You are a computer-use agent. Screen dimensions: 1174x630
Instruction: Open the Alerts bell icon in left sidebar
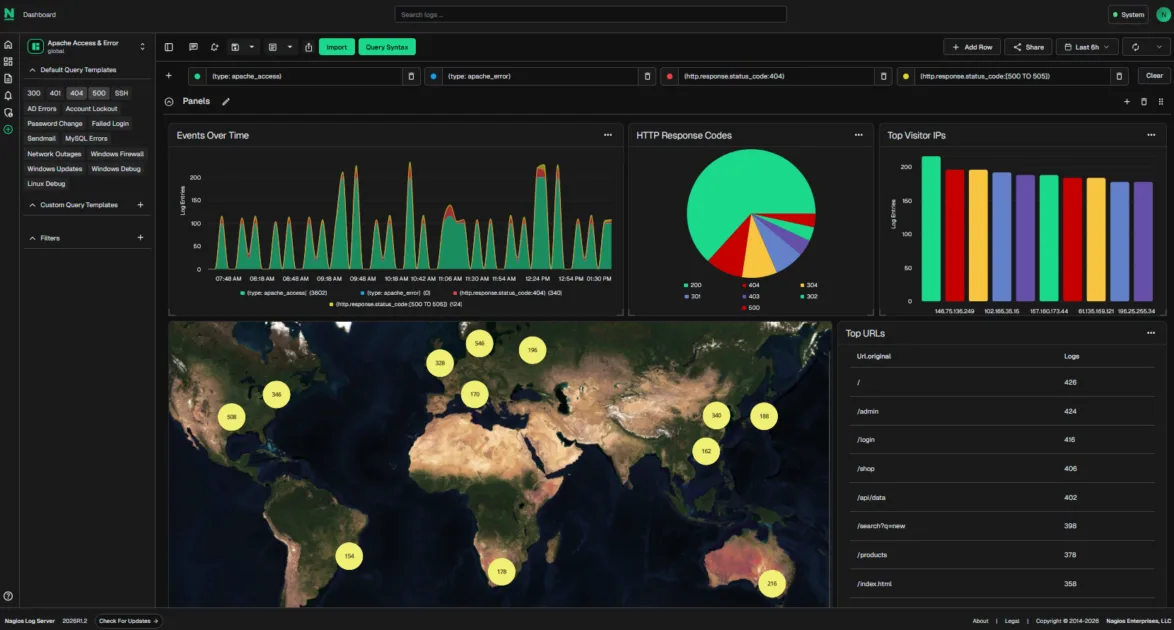coord(9,96)
